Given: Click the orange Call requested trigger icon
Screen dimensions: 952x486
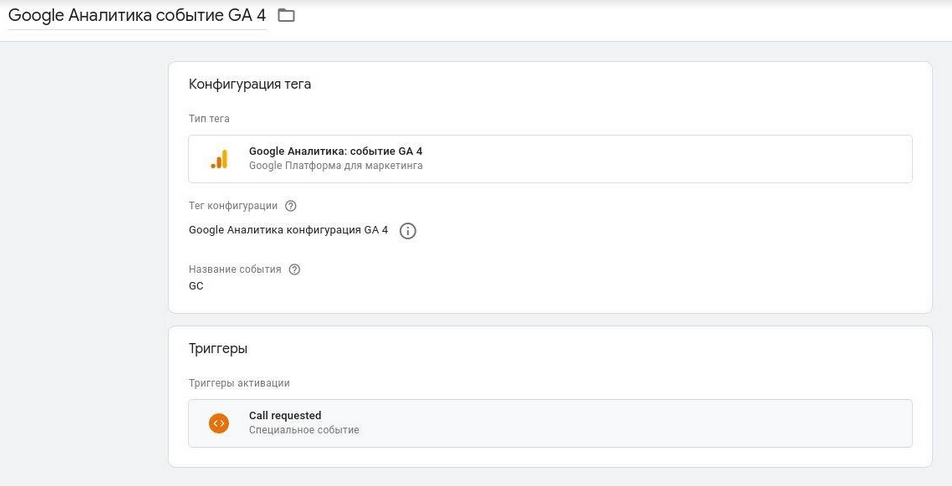Looking at the screenshot, I should [219, 423].
